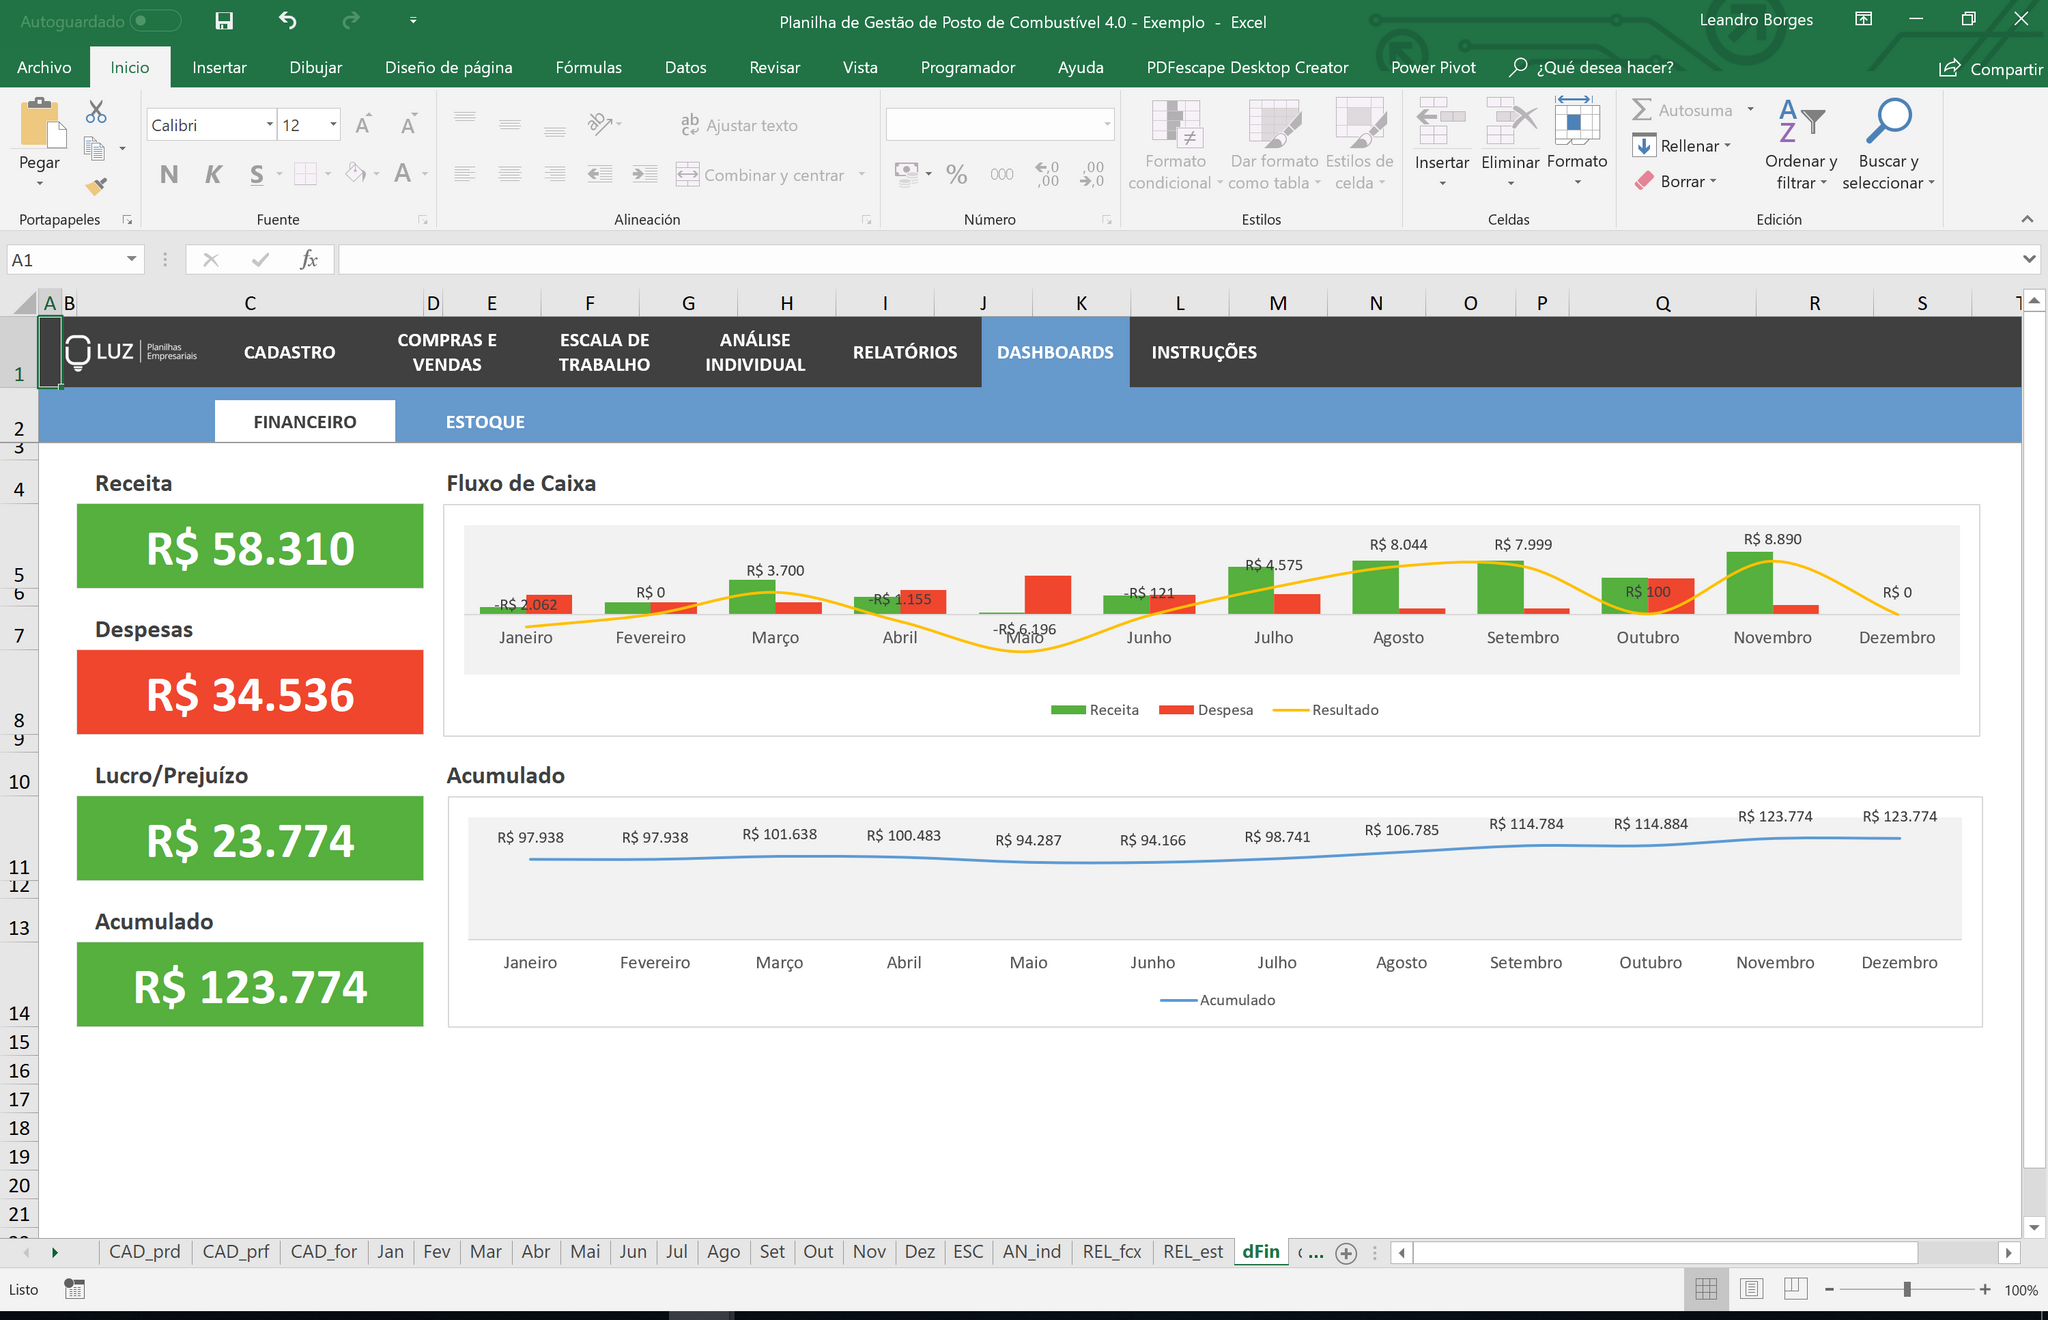Expand the font size dropdown
The image size is (2048, 1320).
[x=333, y=125]
